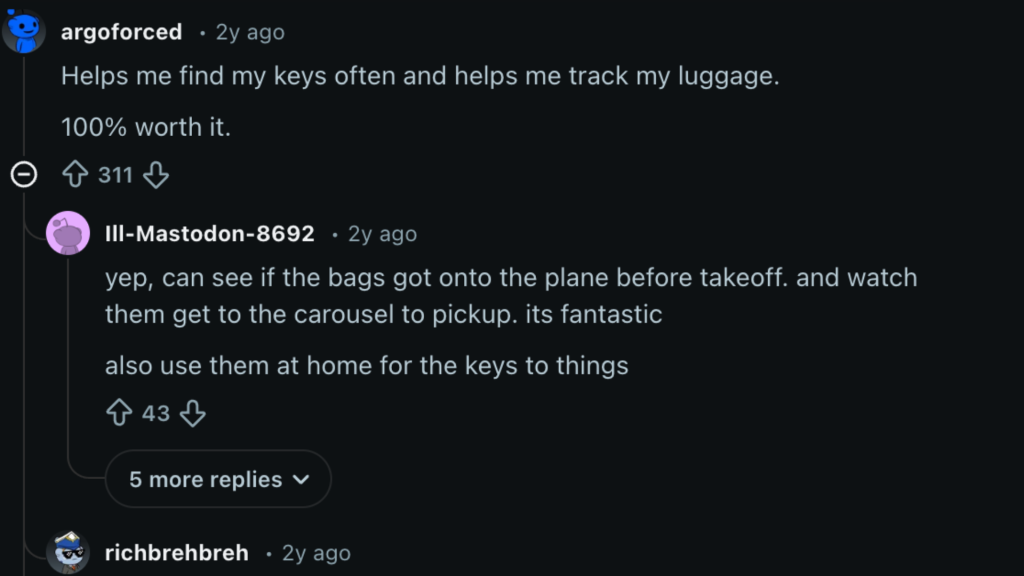Open argoforced's profile via username

pos(120,30)
